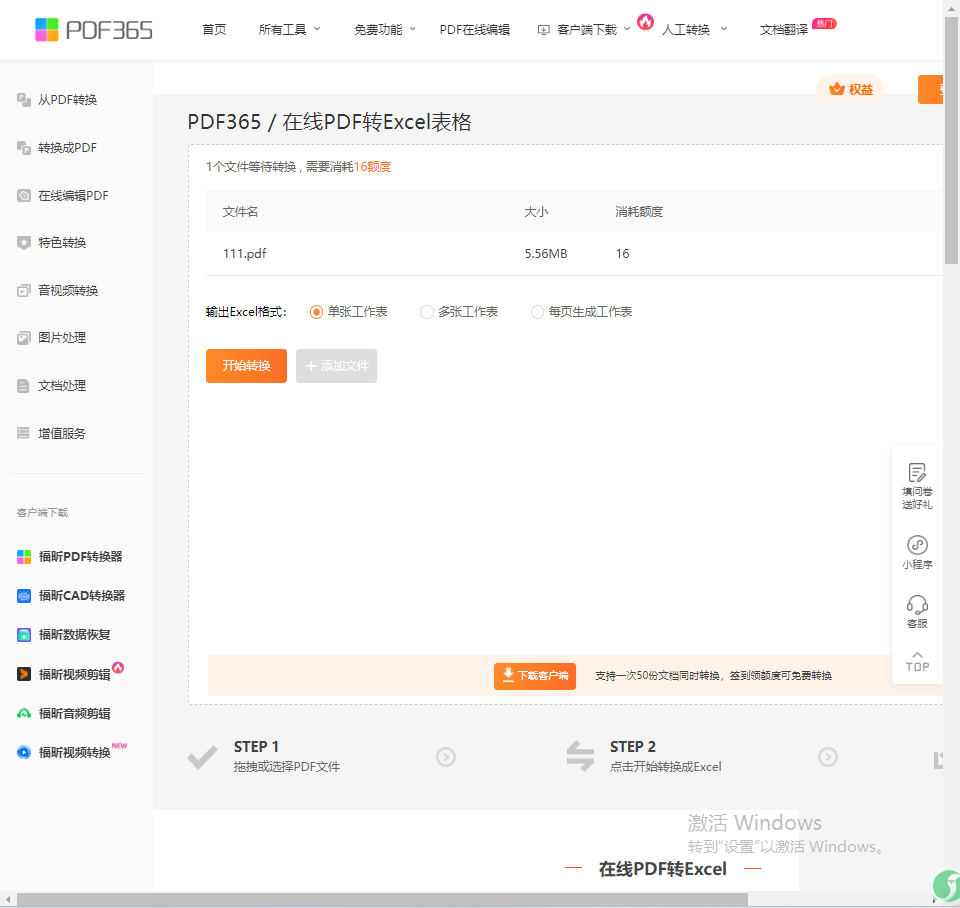Select the 文档处理 document icon
This screenshot has width=960, height=908.
coord(24,386)
